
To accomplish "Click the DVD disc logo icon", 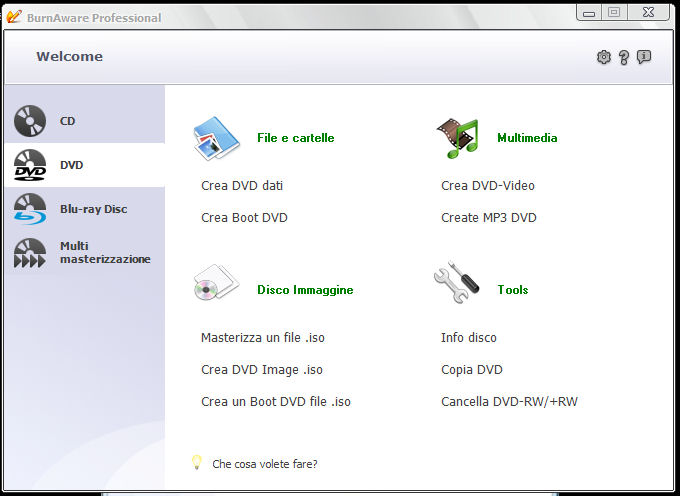I will pos(30,165).
